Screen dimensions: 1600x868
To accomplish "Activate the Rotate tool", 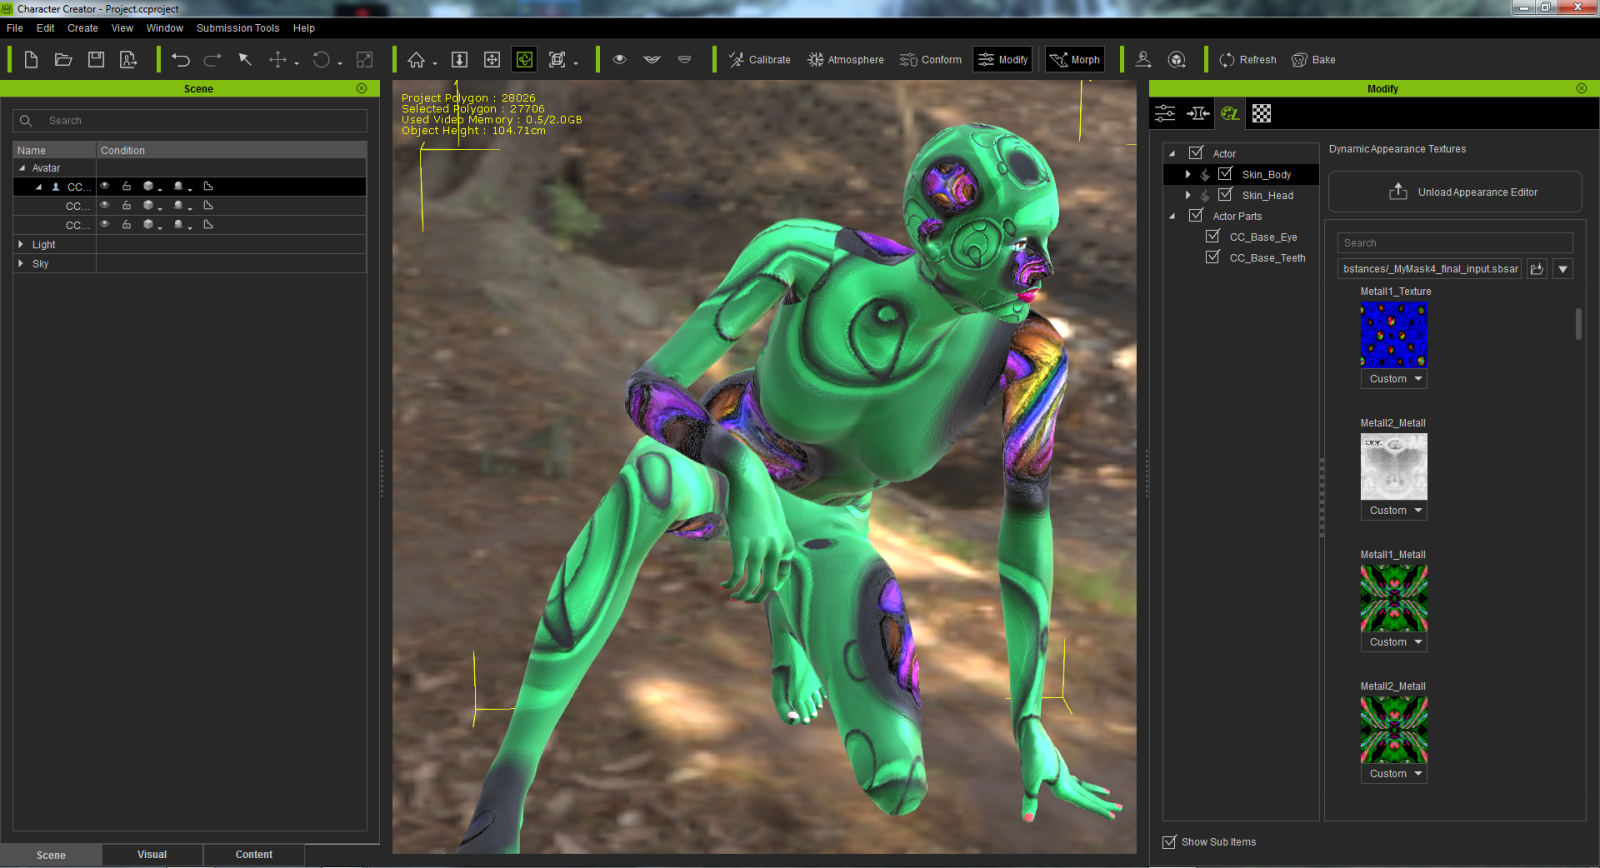I will pos(321,60).
